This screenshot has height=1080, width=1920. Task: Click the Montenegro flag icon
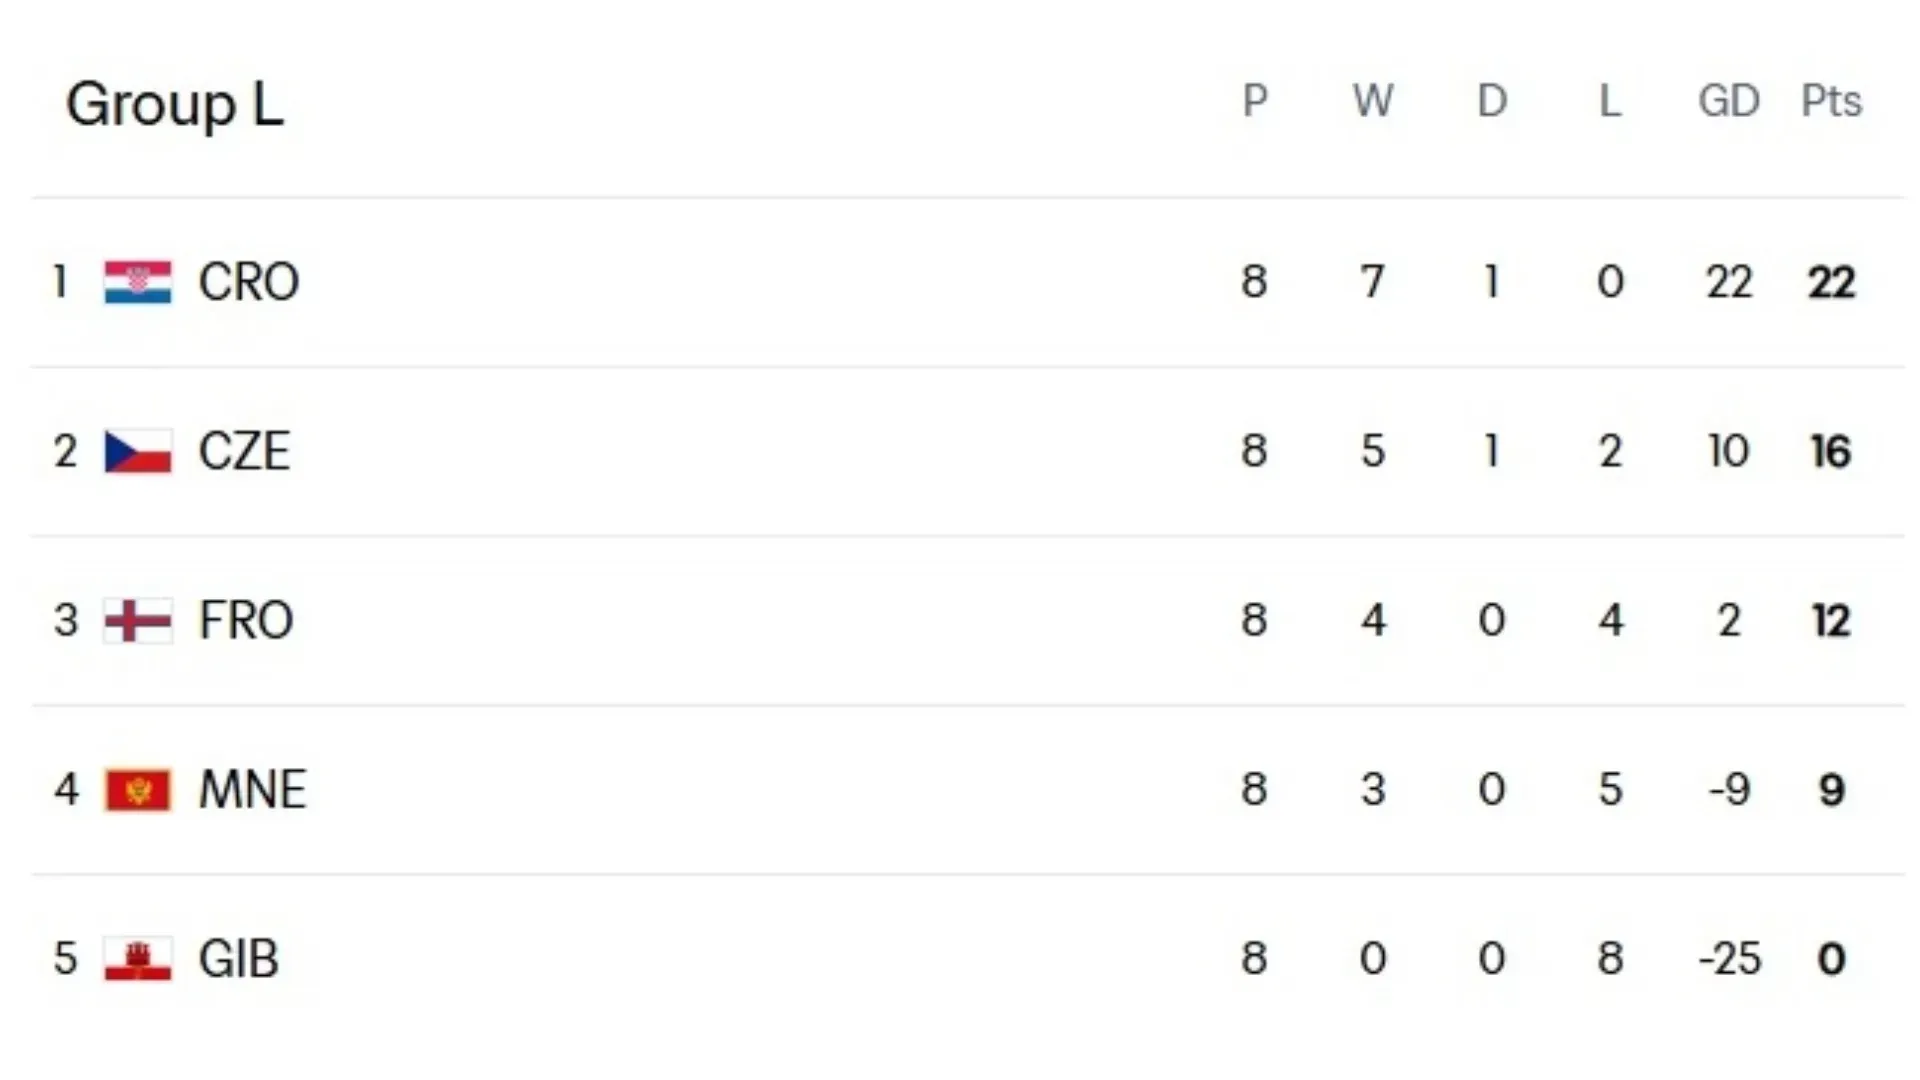tap(138, 790)
